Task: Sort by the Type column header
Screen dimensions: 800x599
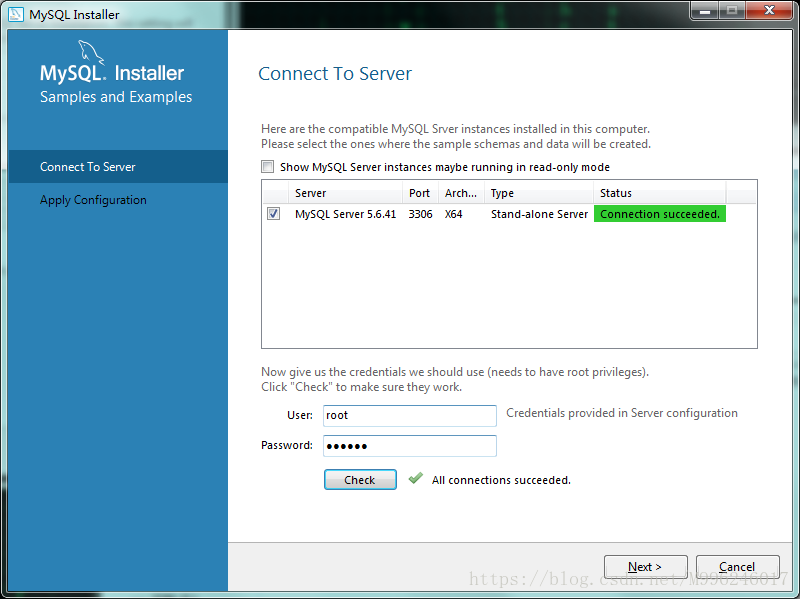Action: coord(539,193)
